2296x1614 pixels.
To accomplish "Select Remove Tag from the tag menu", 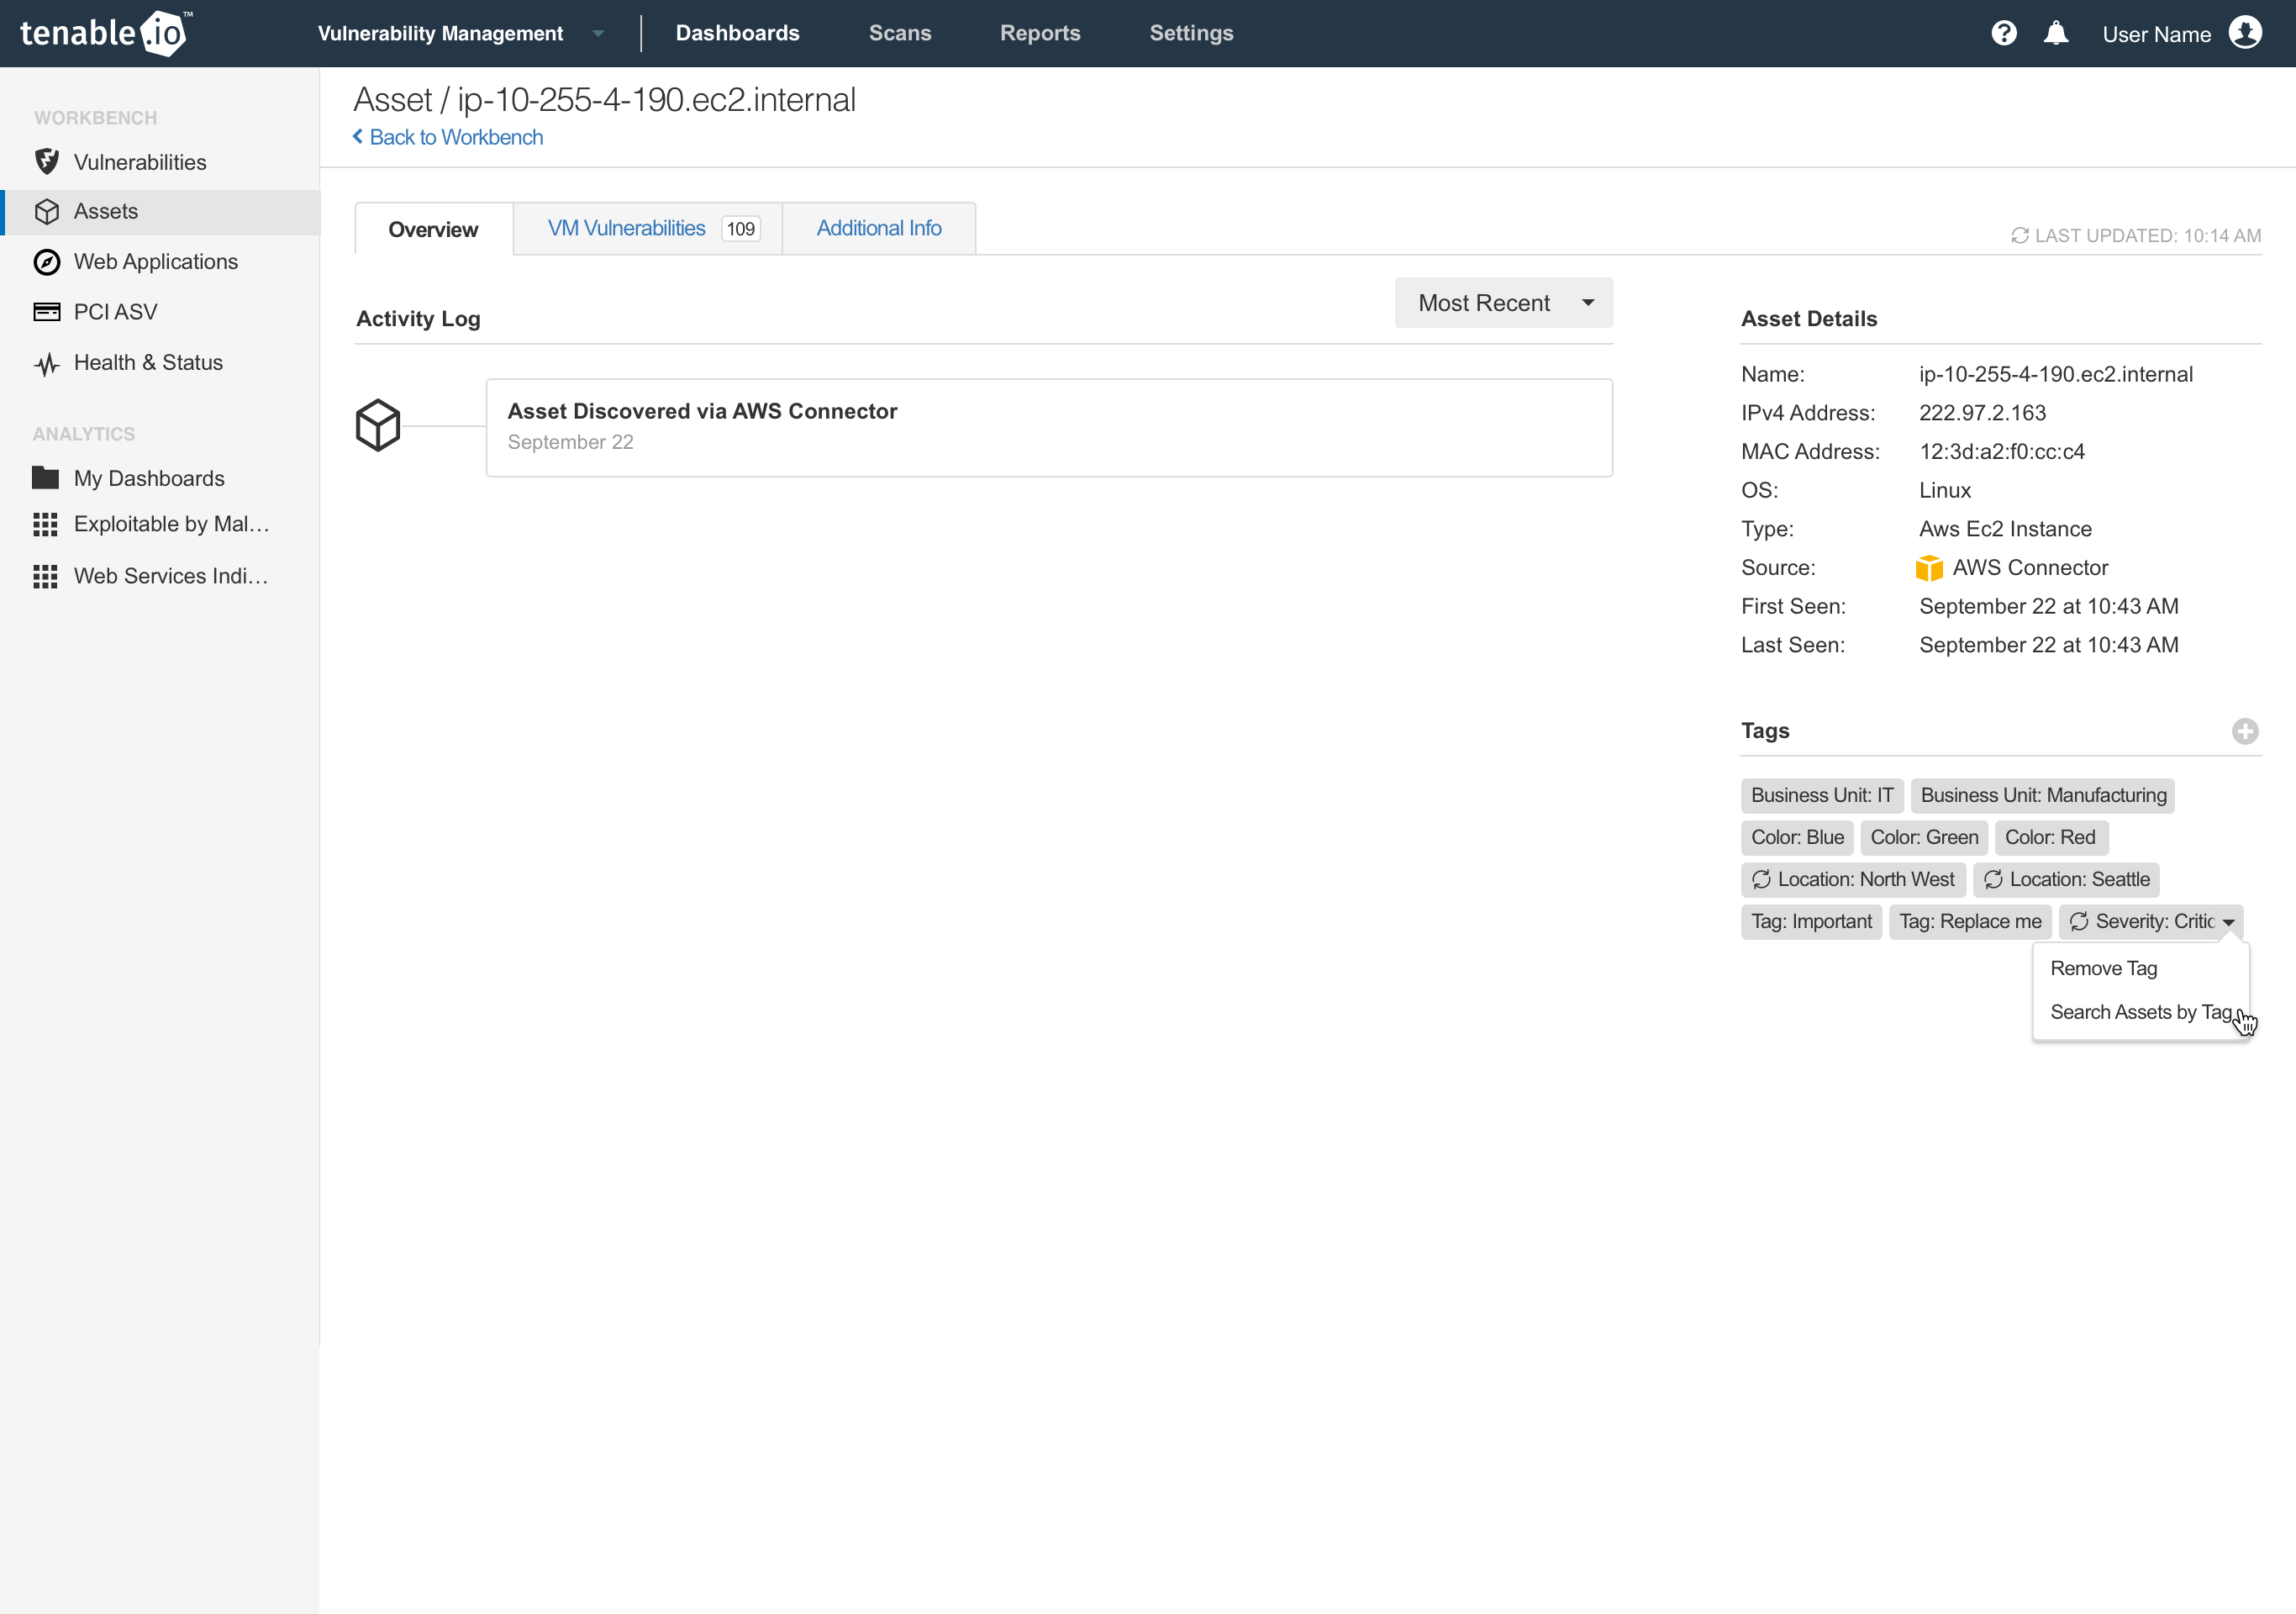I will 2103,968.
